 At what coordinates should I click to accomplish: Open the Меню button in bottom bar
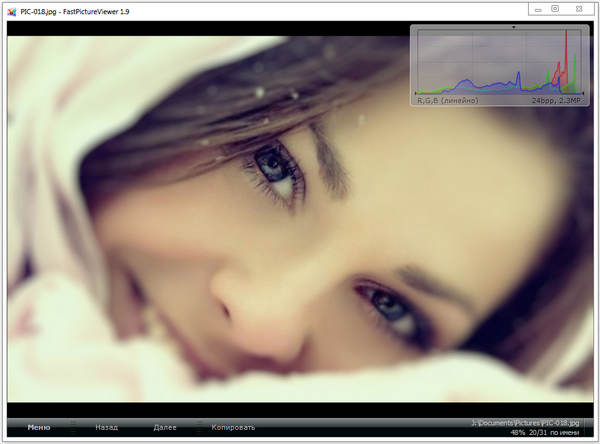tap(39, 427)
